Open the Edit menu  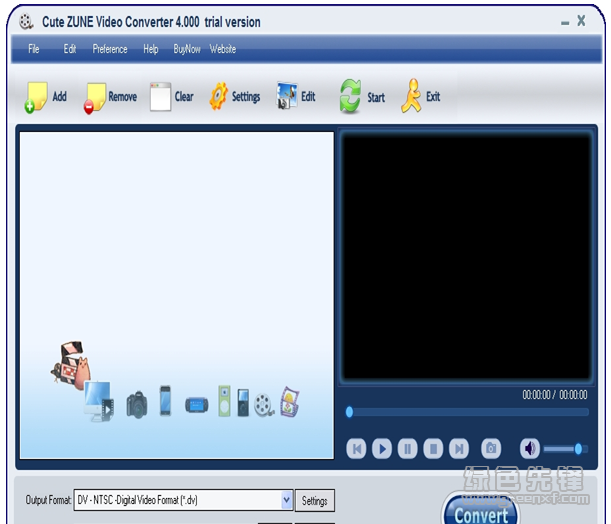tap(70, 49)
